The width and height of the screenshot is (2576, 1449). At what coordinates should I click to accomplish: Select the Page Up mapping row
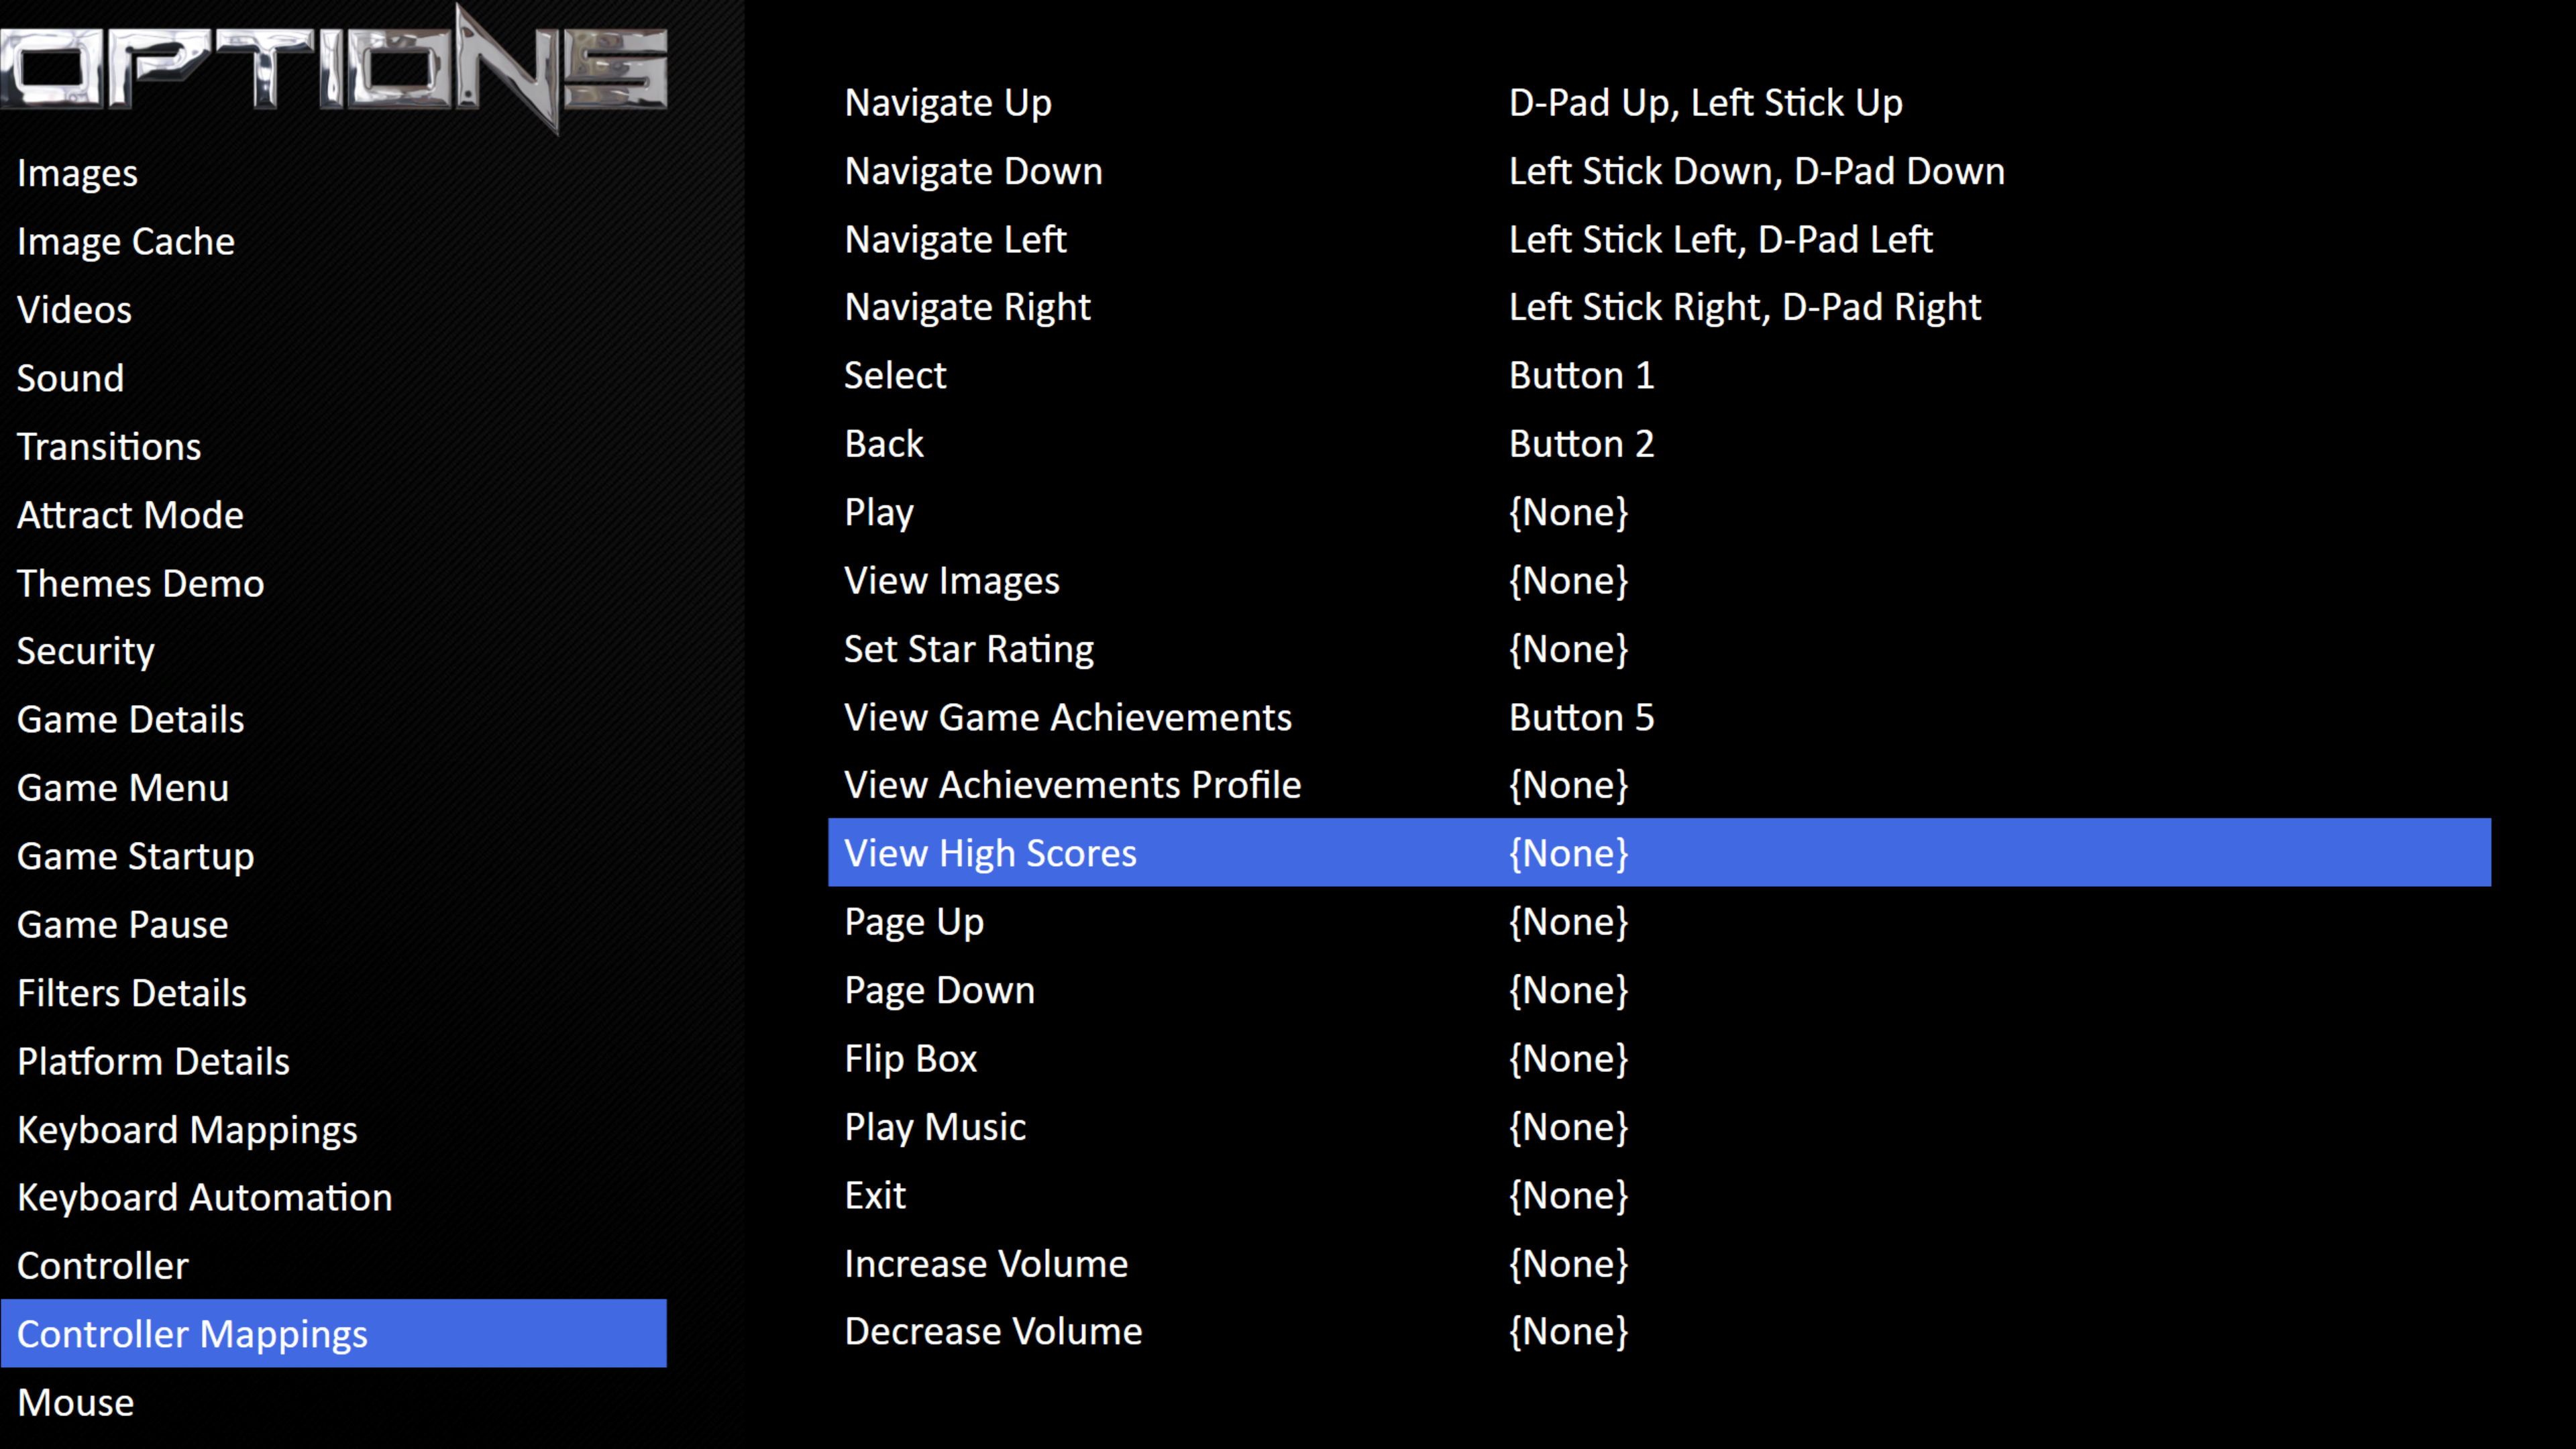coord(1660,922)
